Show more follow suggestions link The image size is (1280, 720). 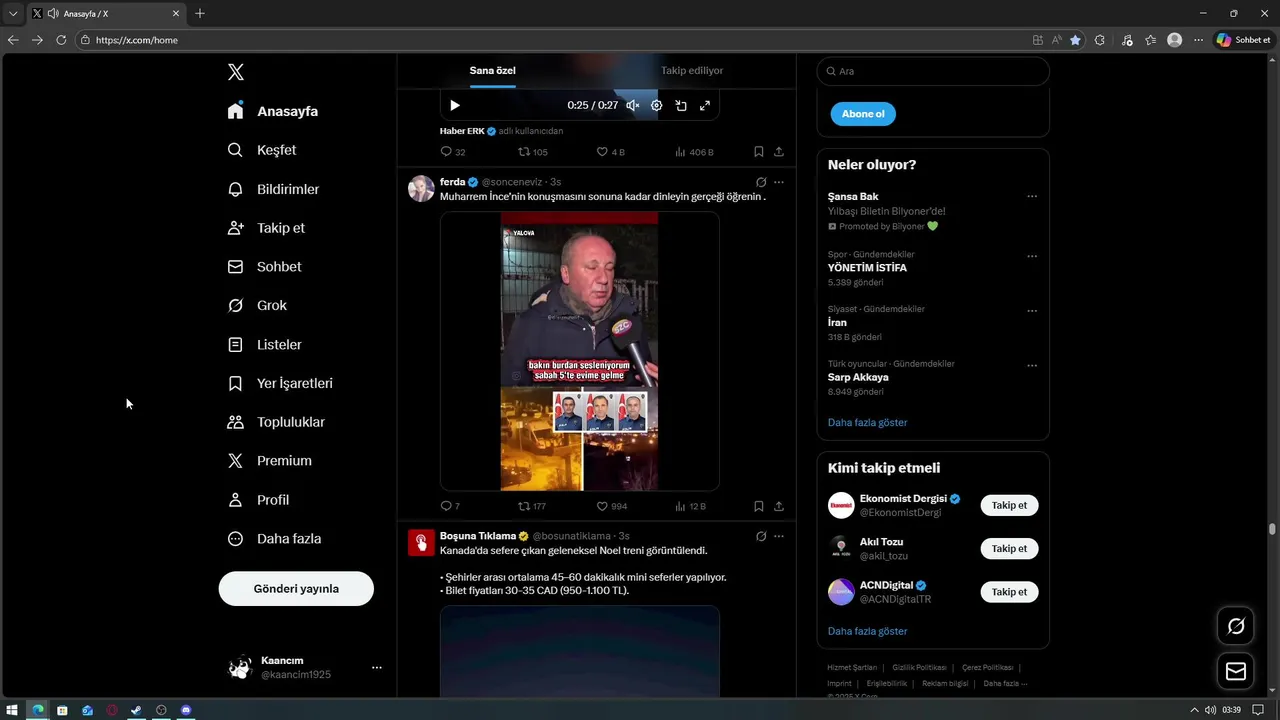[867, 632]
